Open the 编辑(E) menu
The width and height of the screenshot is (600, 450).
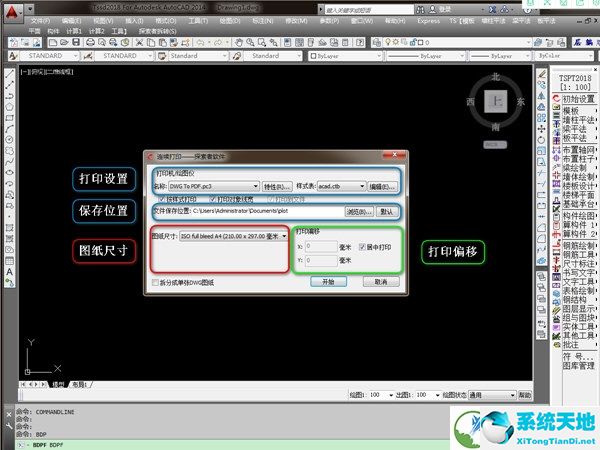coord(72,21)
